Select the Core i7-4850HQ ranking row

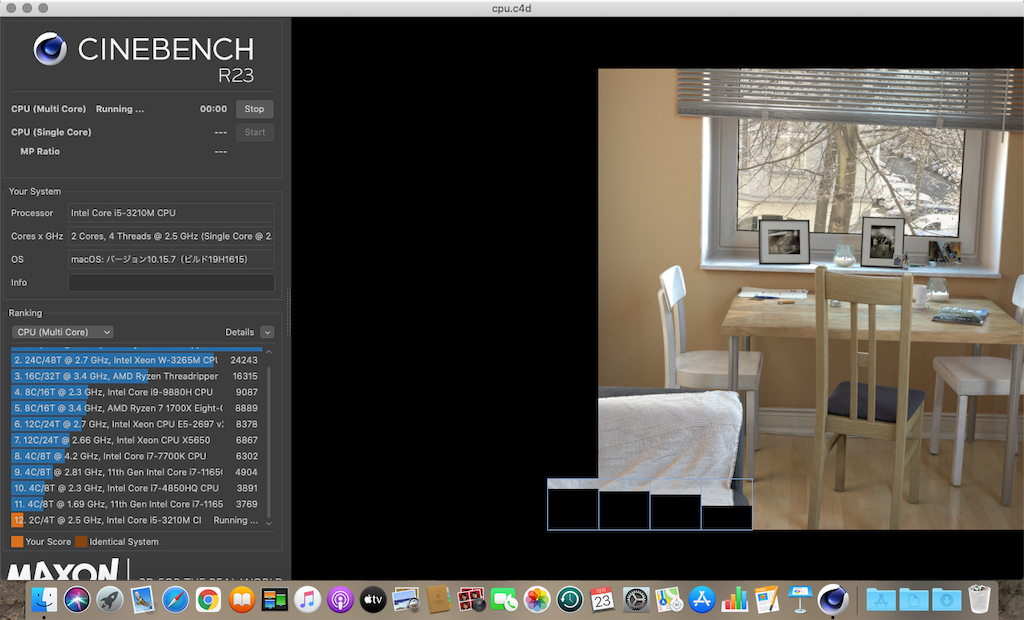point(136,488)
